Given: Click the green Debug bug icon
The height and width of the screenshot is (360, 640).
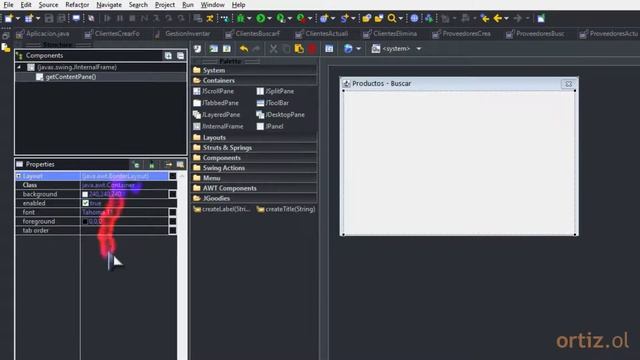Looking at the screenshot, I should 240,18.
